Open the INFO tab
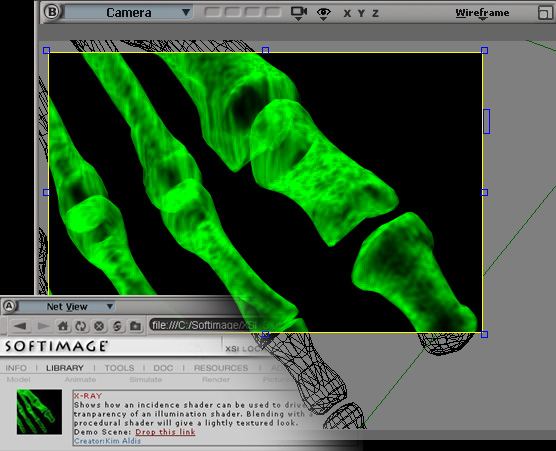 click(x=16, y=368)
